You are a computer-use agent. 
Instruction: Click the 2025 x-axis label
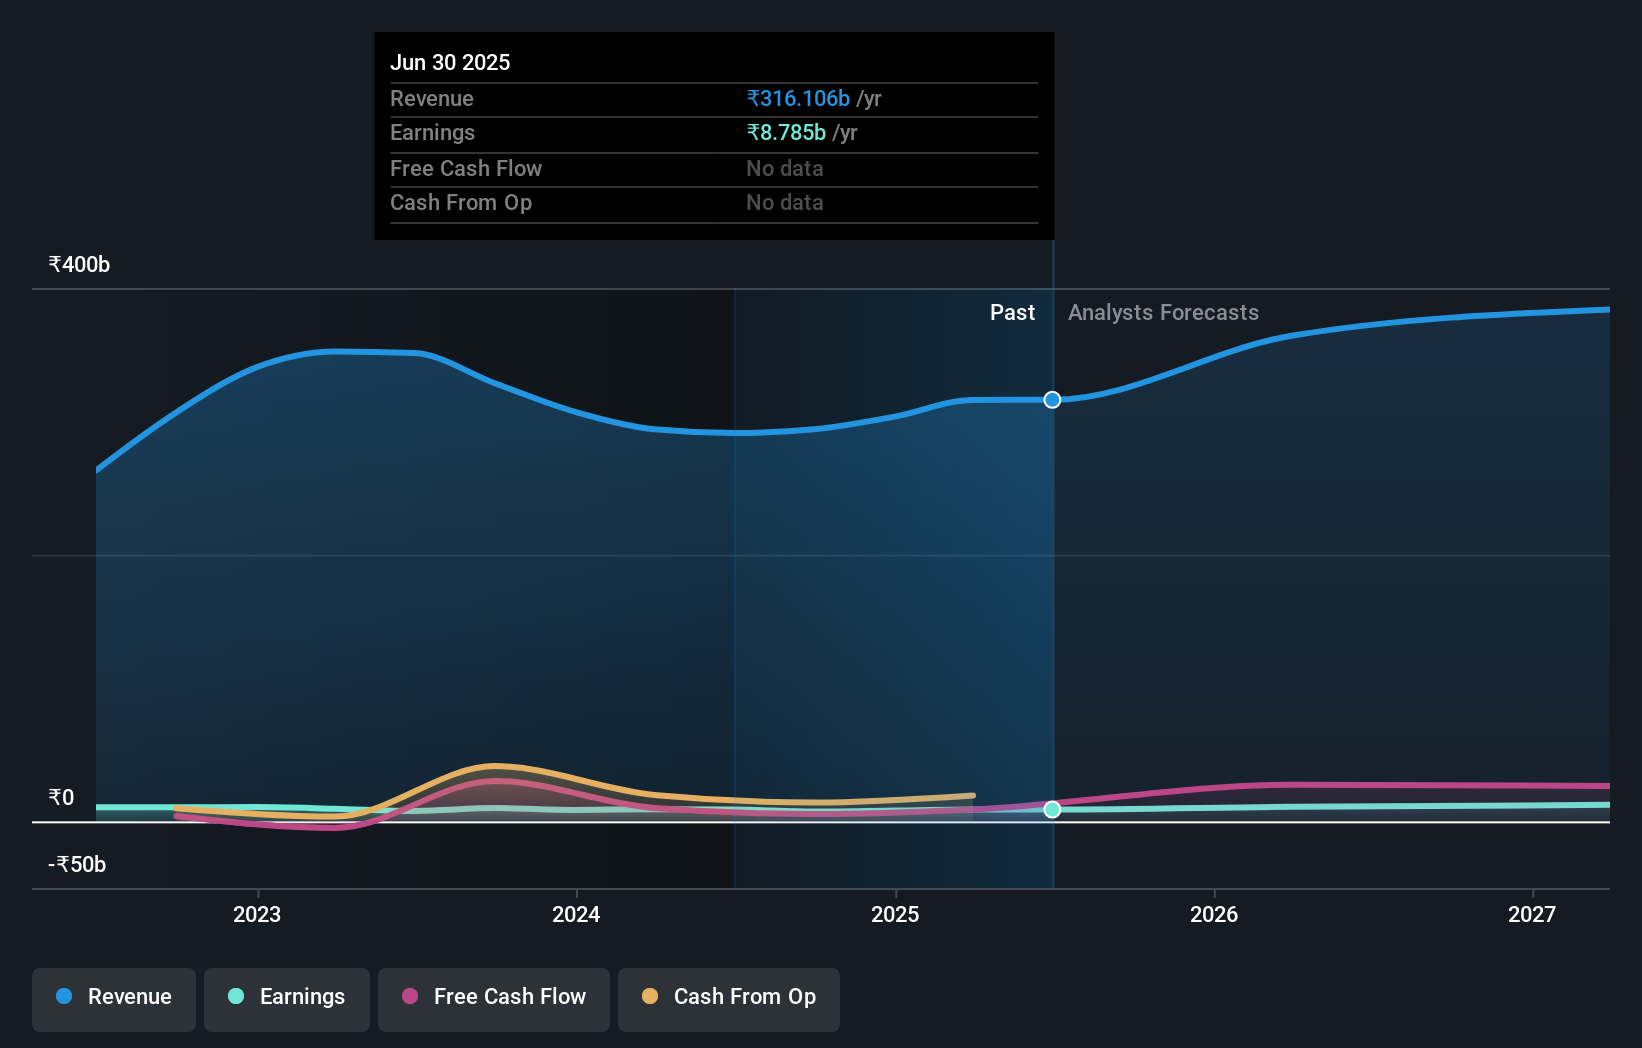tap(895, 914)
